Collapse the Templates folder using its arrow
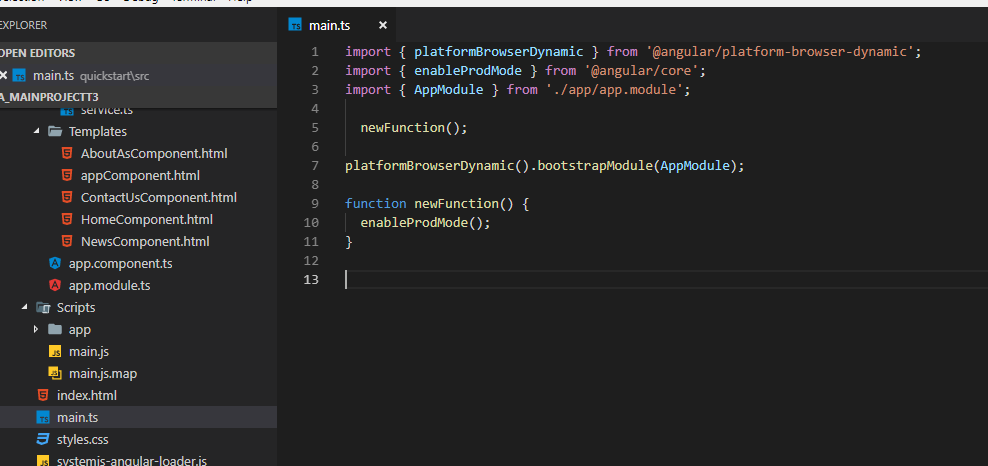 click(x=37, y=132)
